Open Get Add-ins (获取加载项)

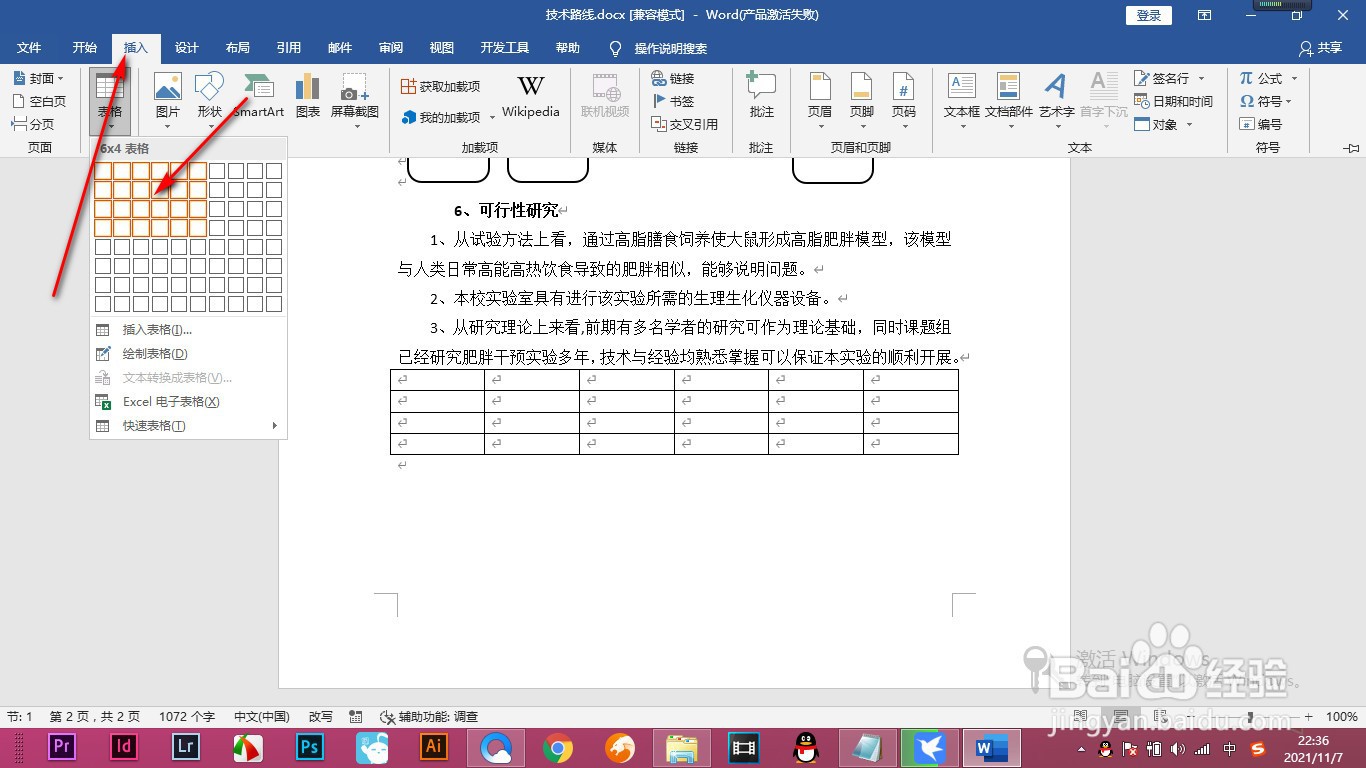click(440, 86)
